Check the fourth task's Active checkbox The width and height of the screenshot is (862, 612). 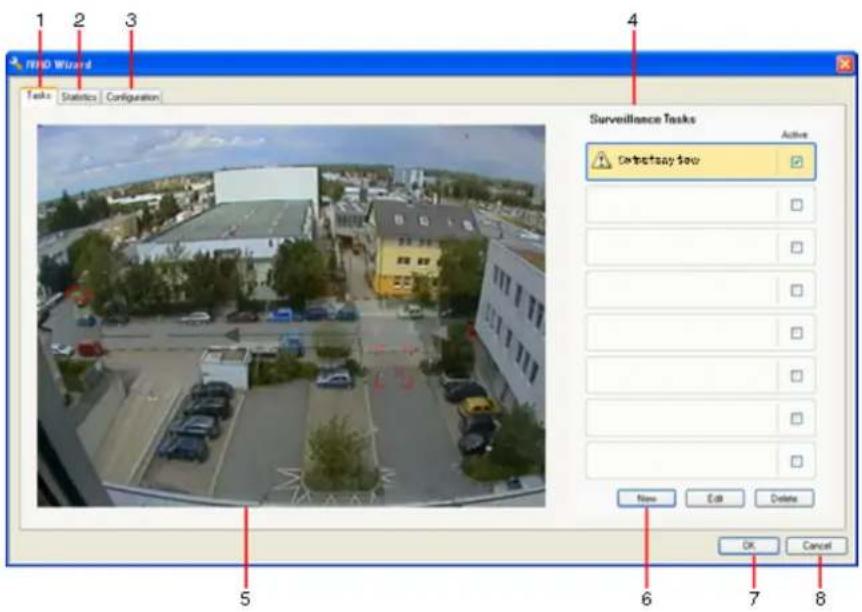pyautogui.click(x=797, y=290)
